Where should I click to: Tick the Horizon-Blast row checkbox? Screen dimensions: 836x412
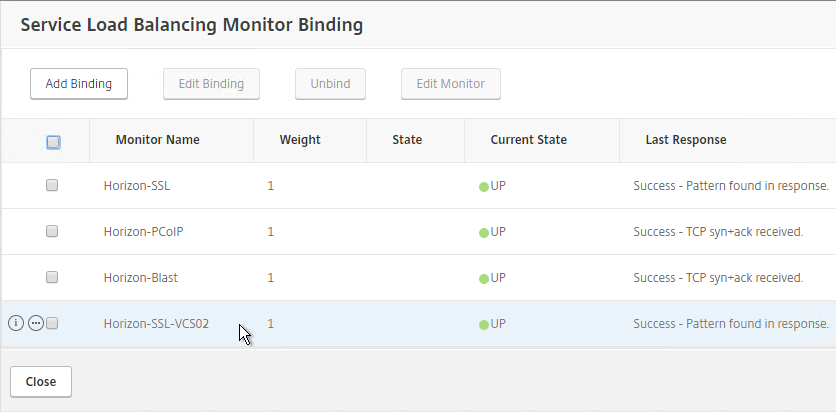tap(52, 277)
